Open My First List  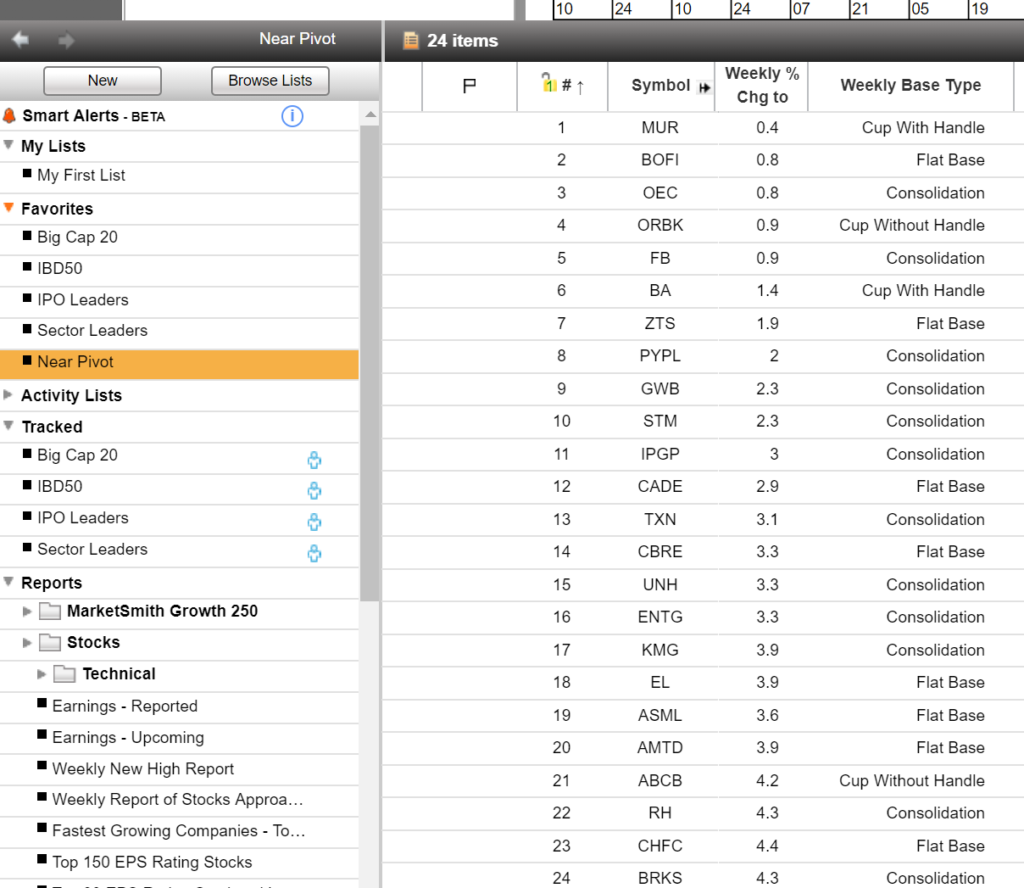[81, 175]
